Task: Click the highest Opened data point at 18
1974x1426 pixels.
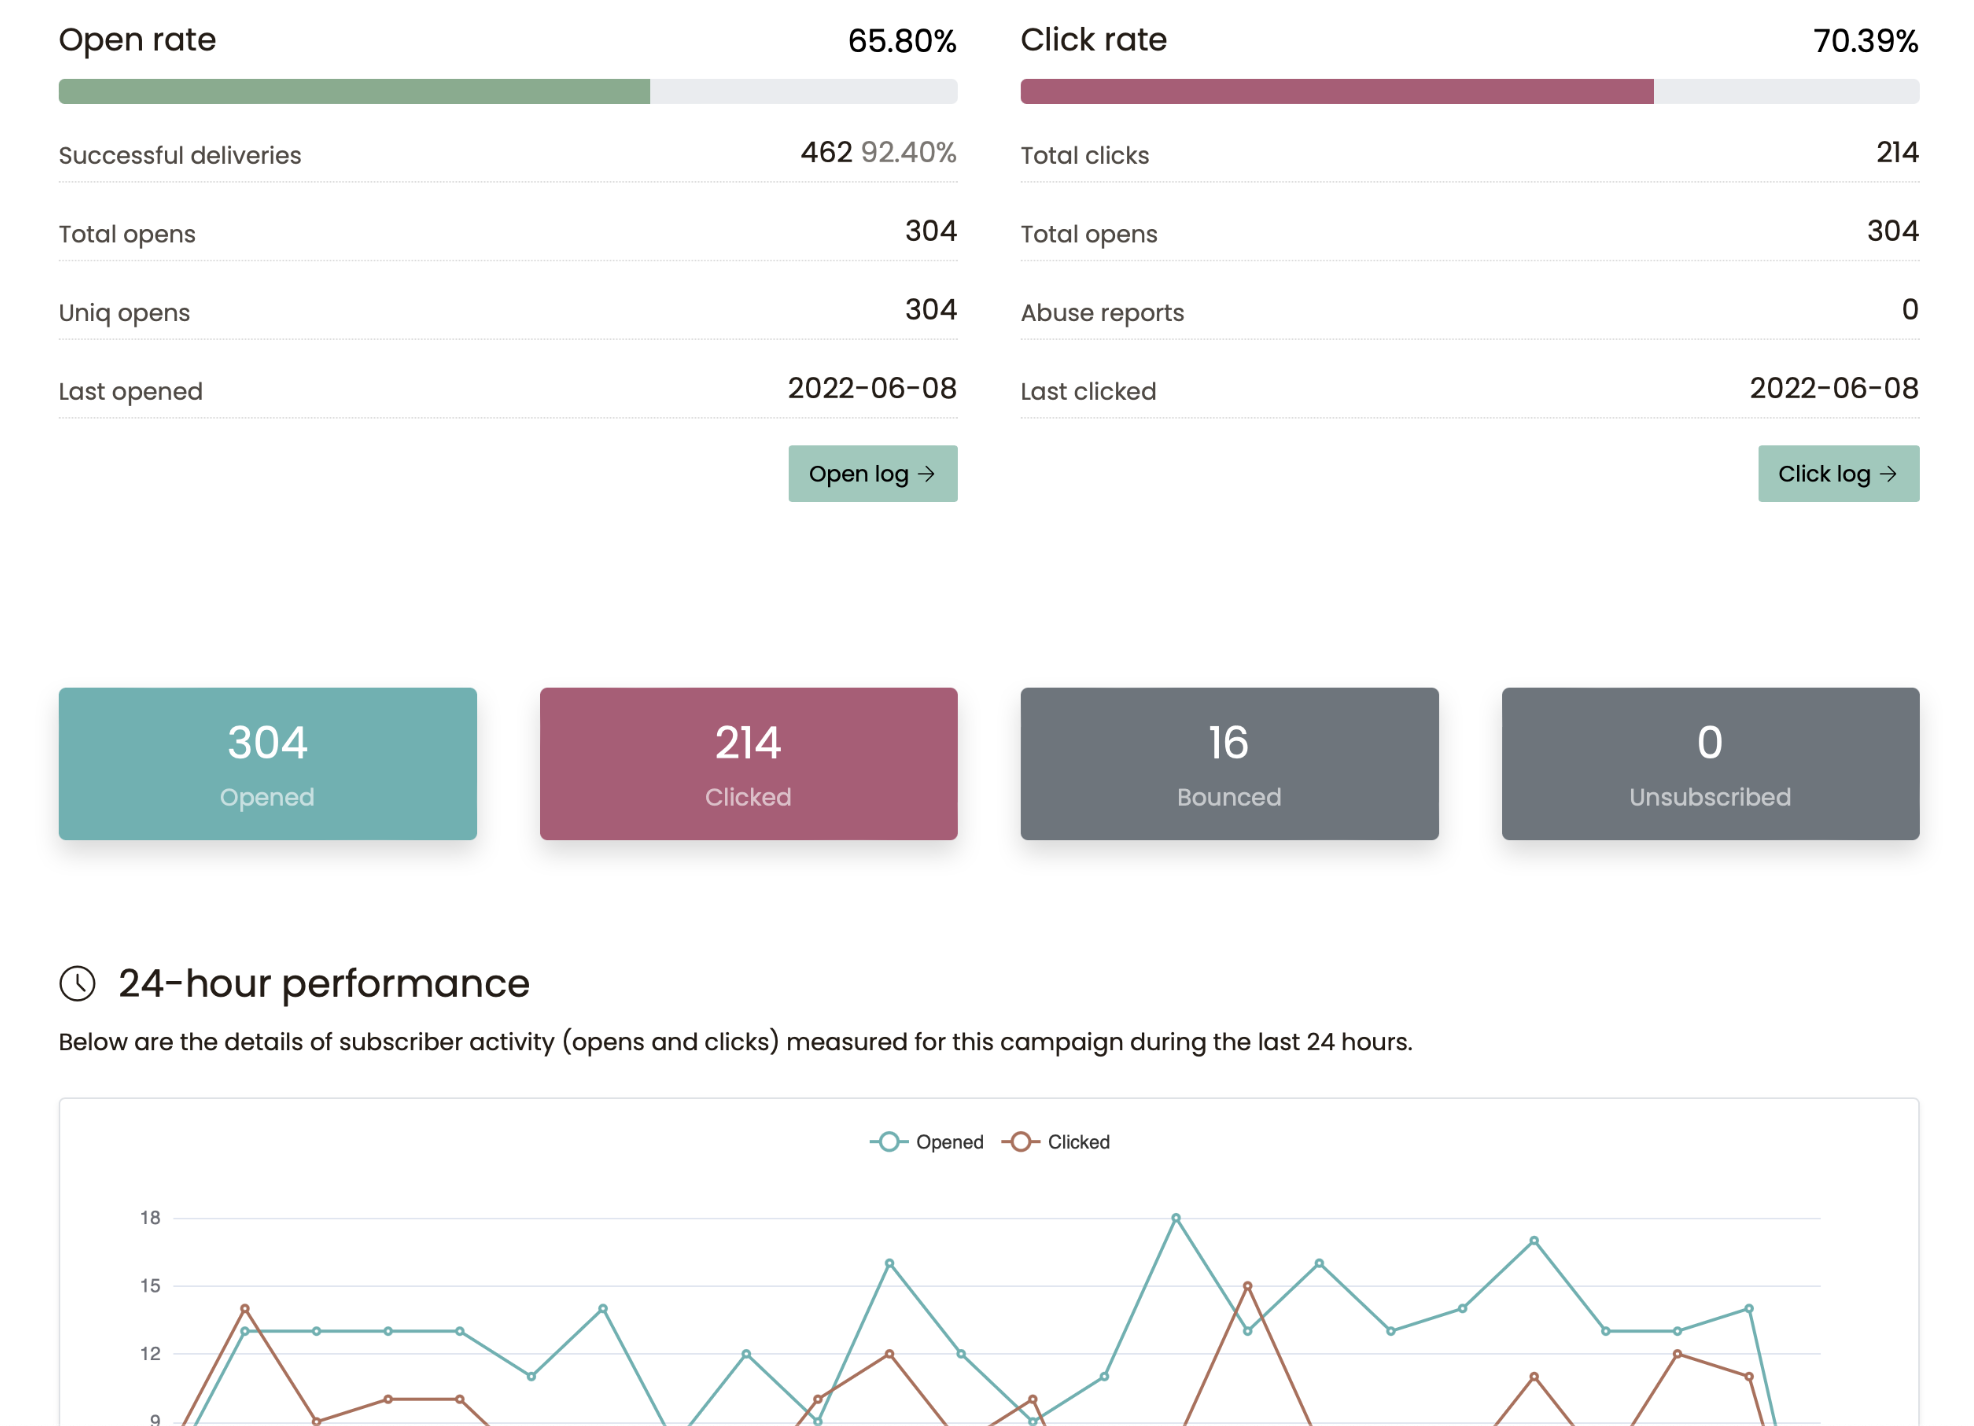Action: 1176,1218
